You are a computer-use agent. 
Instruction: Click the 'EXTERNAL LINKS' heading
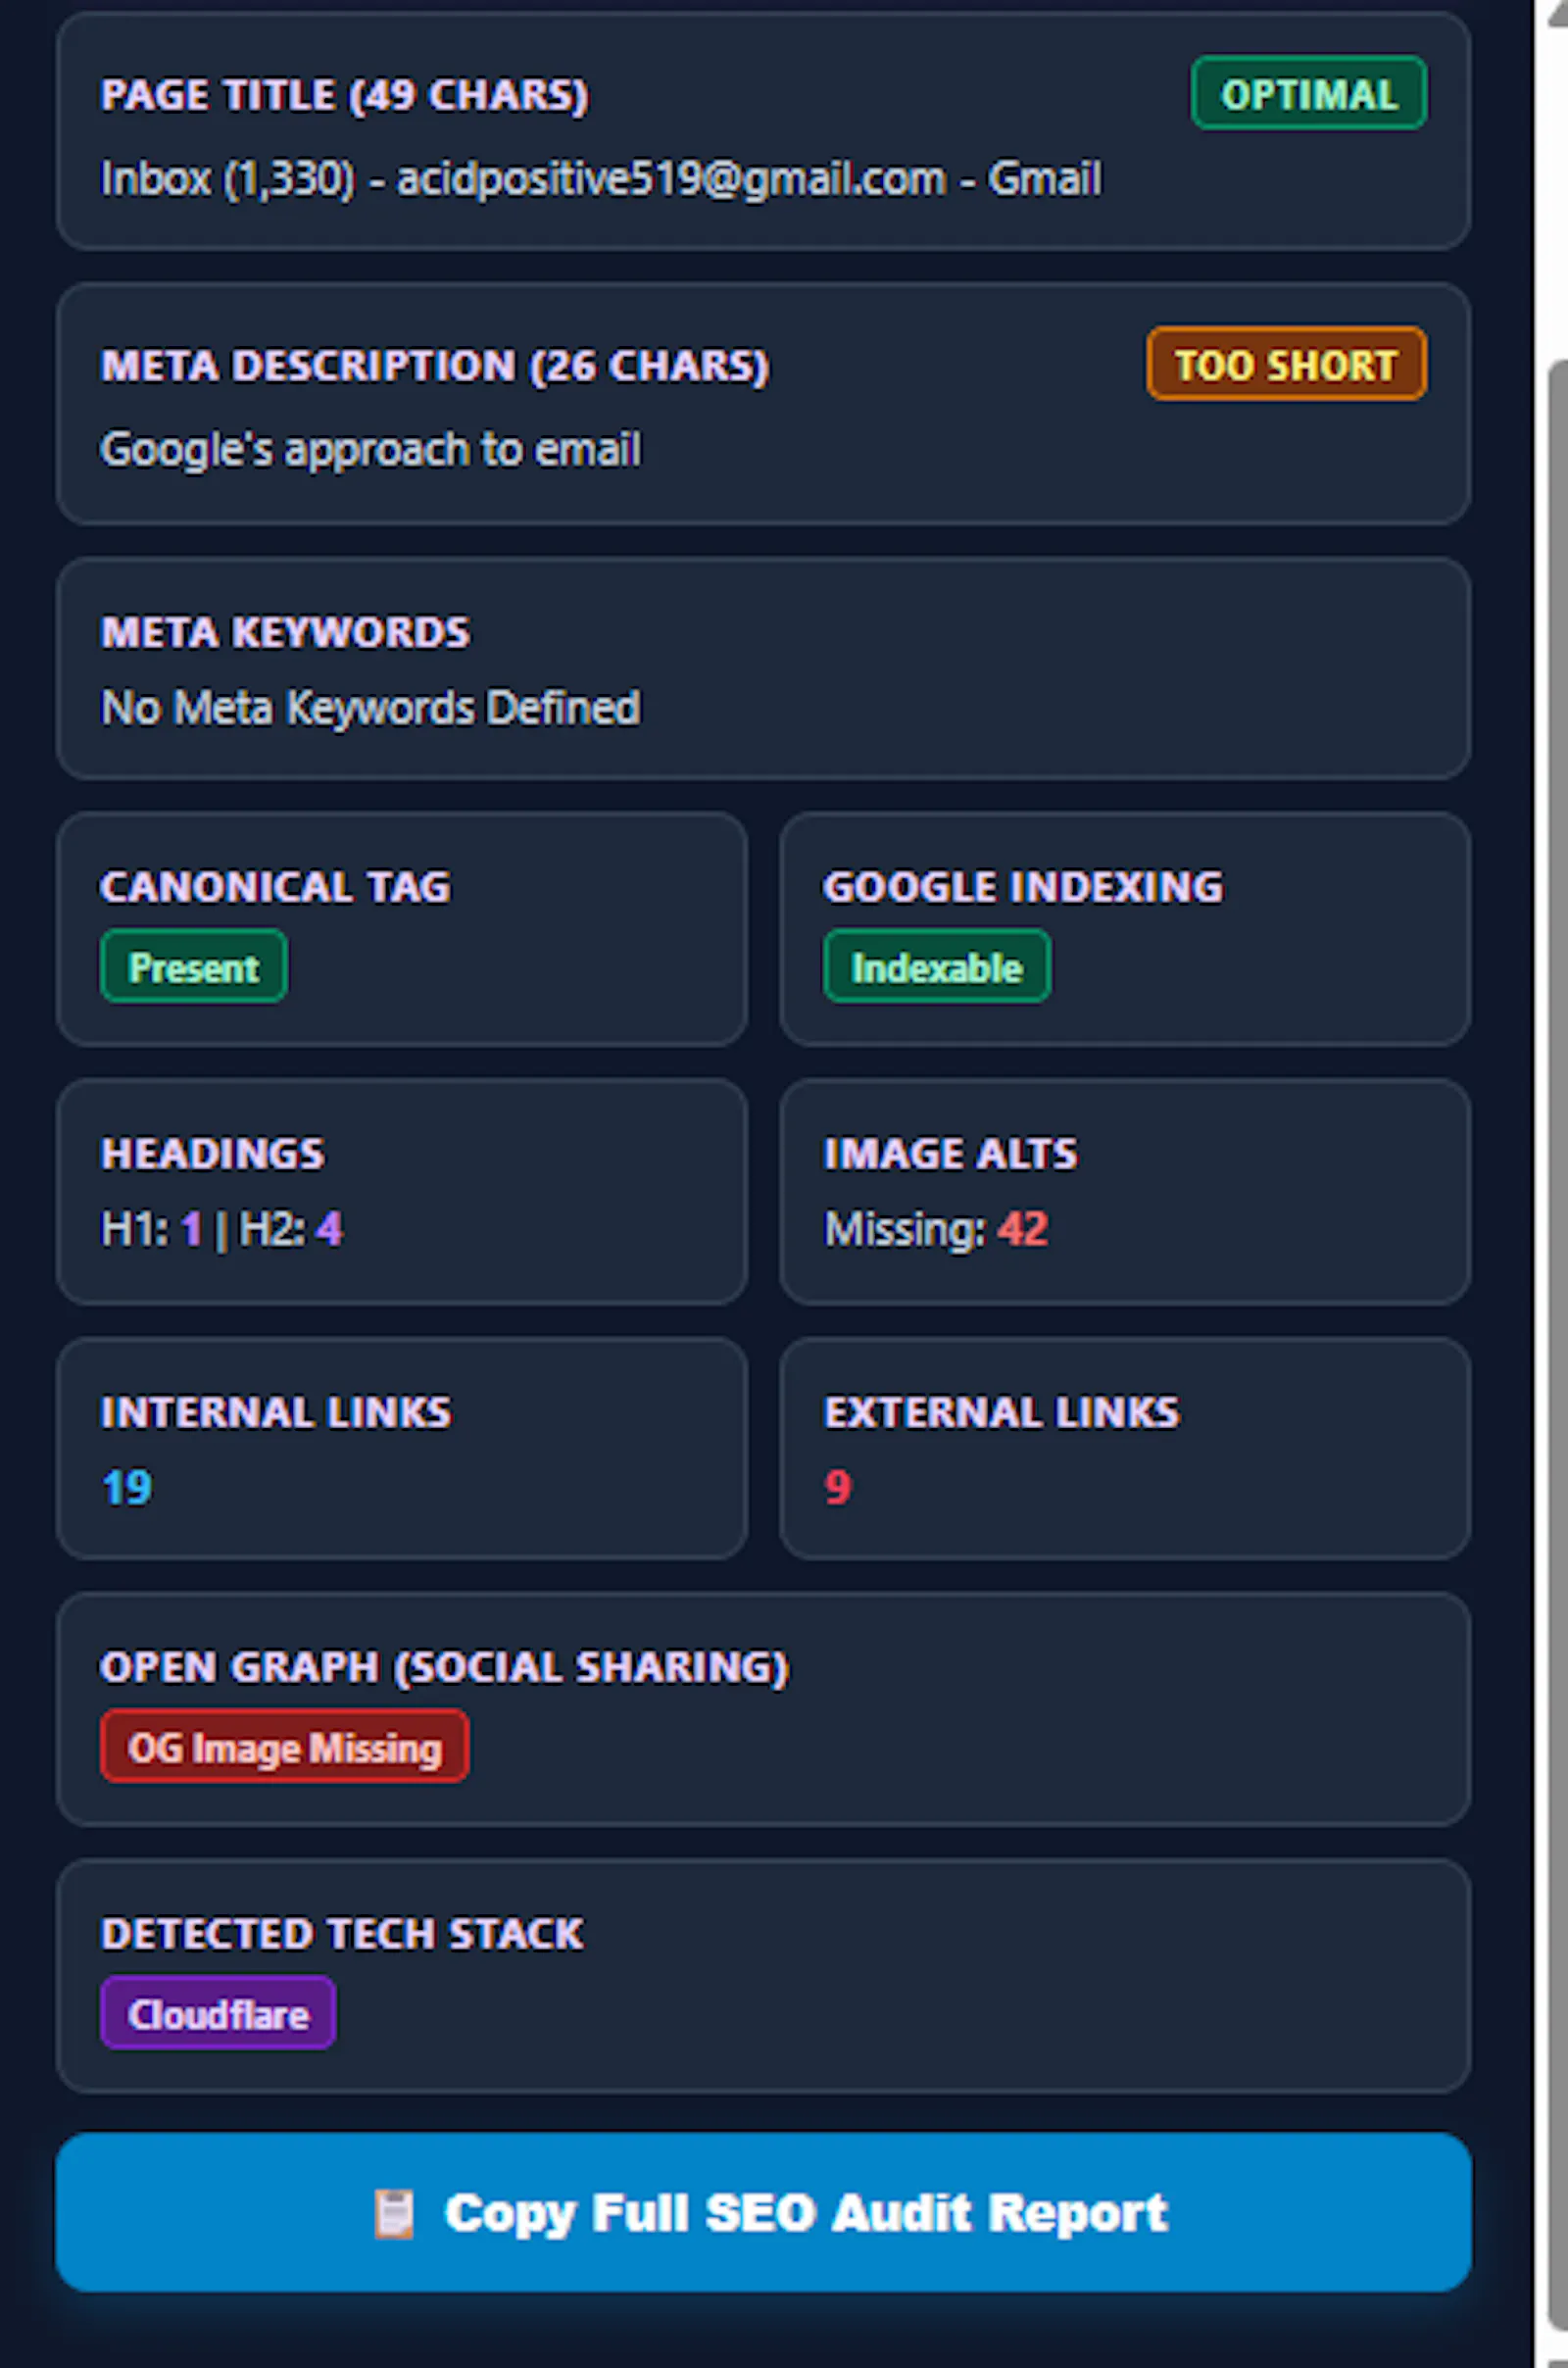pyautogui.click(x=1002, y=1413)
